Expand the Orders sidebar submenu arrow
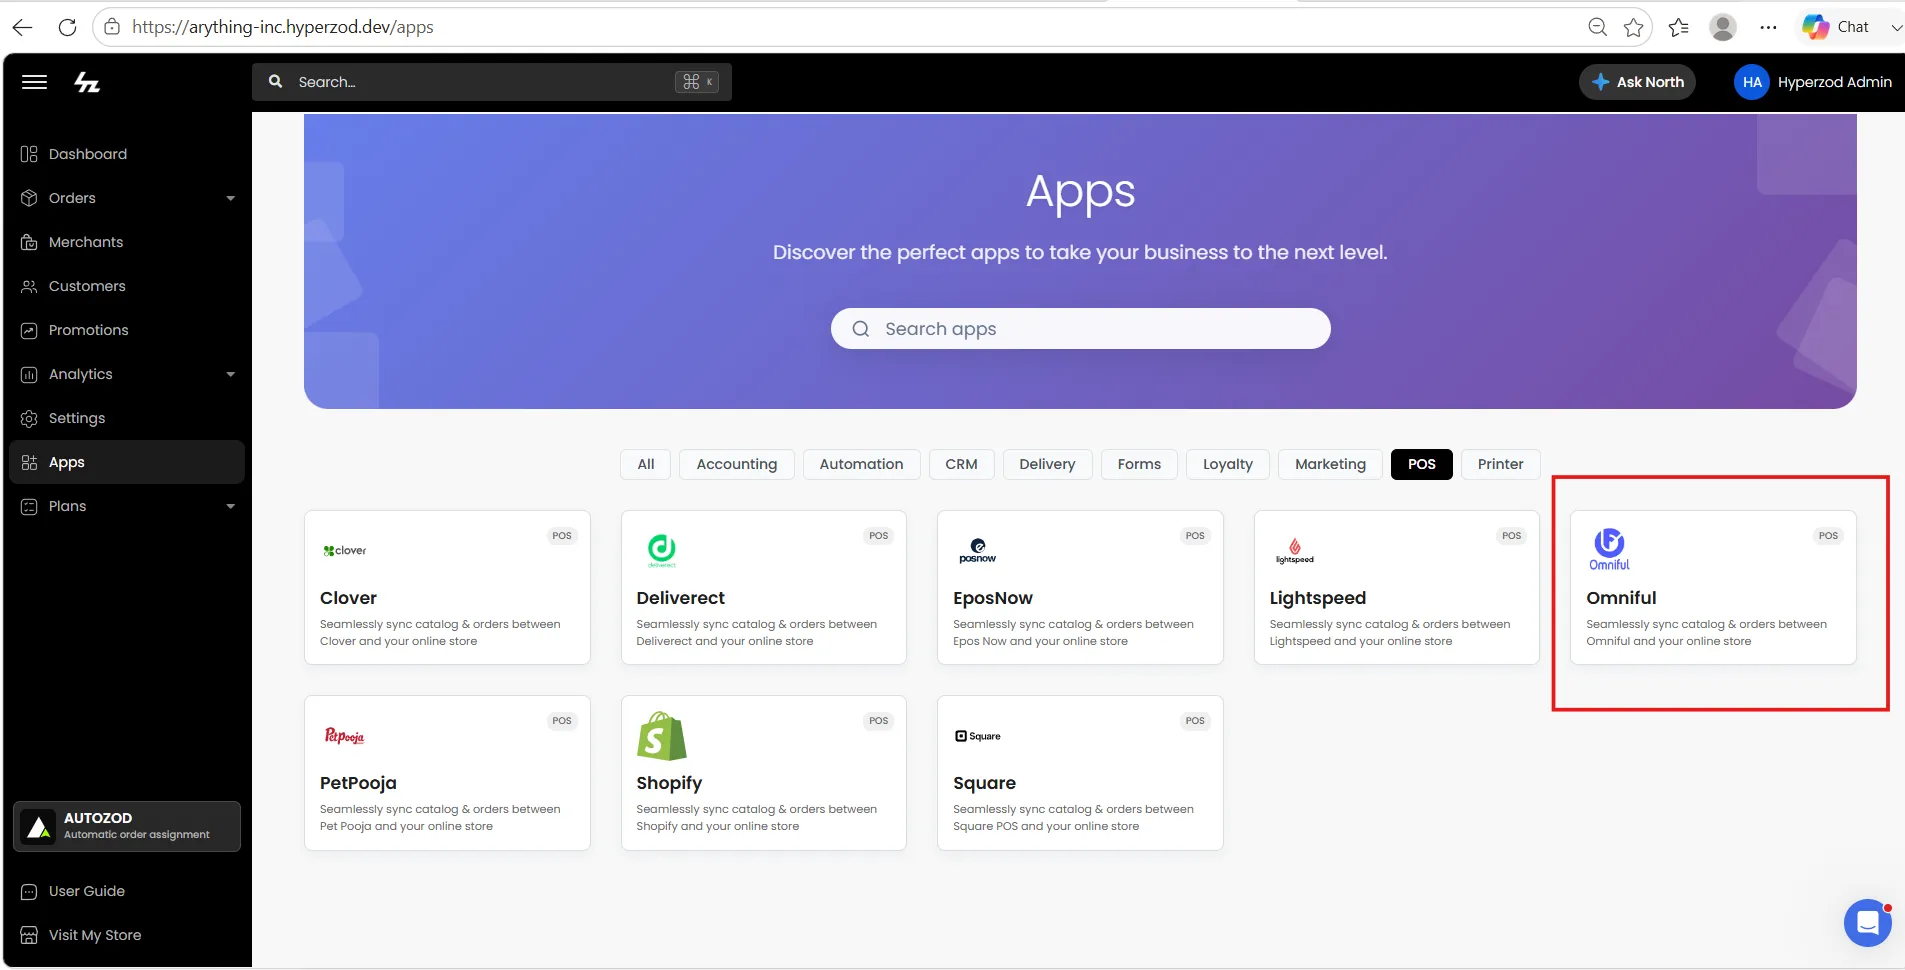Viewport: 1905px width, 970px height. (231, 198)
